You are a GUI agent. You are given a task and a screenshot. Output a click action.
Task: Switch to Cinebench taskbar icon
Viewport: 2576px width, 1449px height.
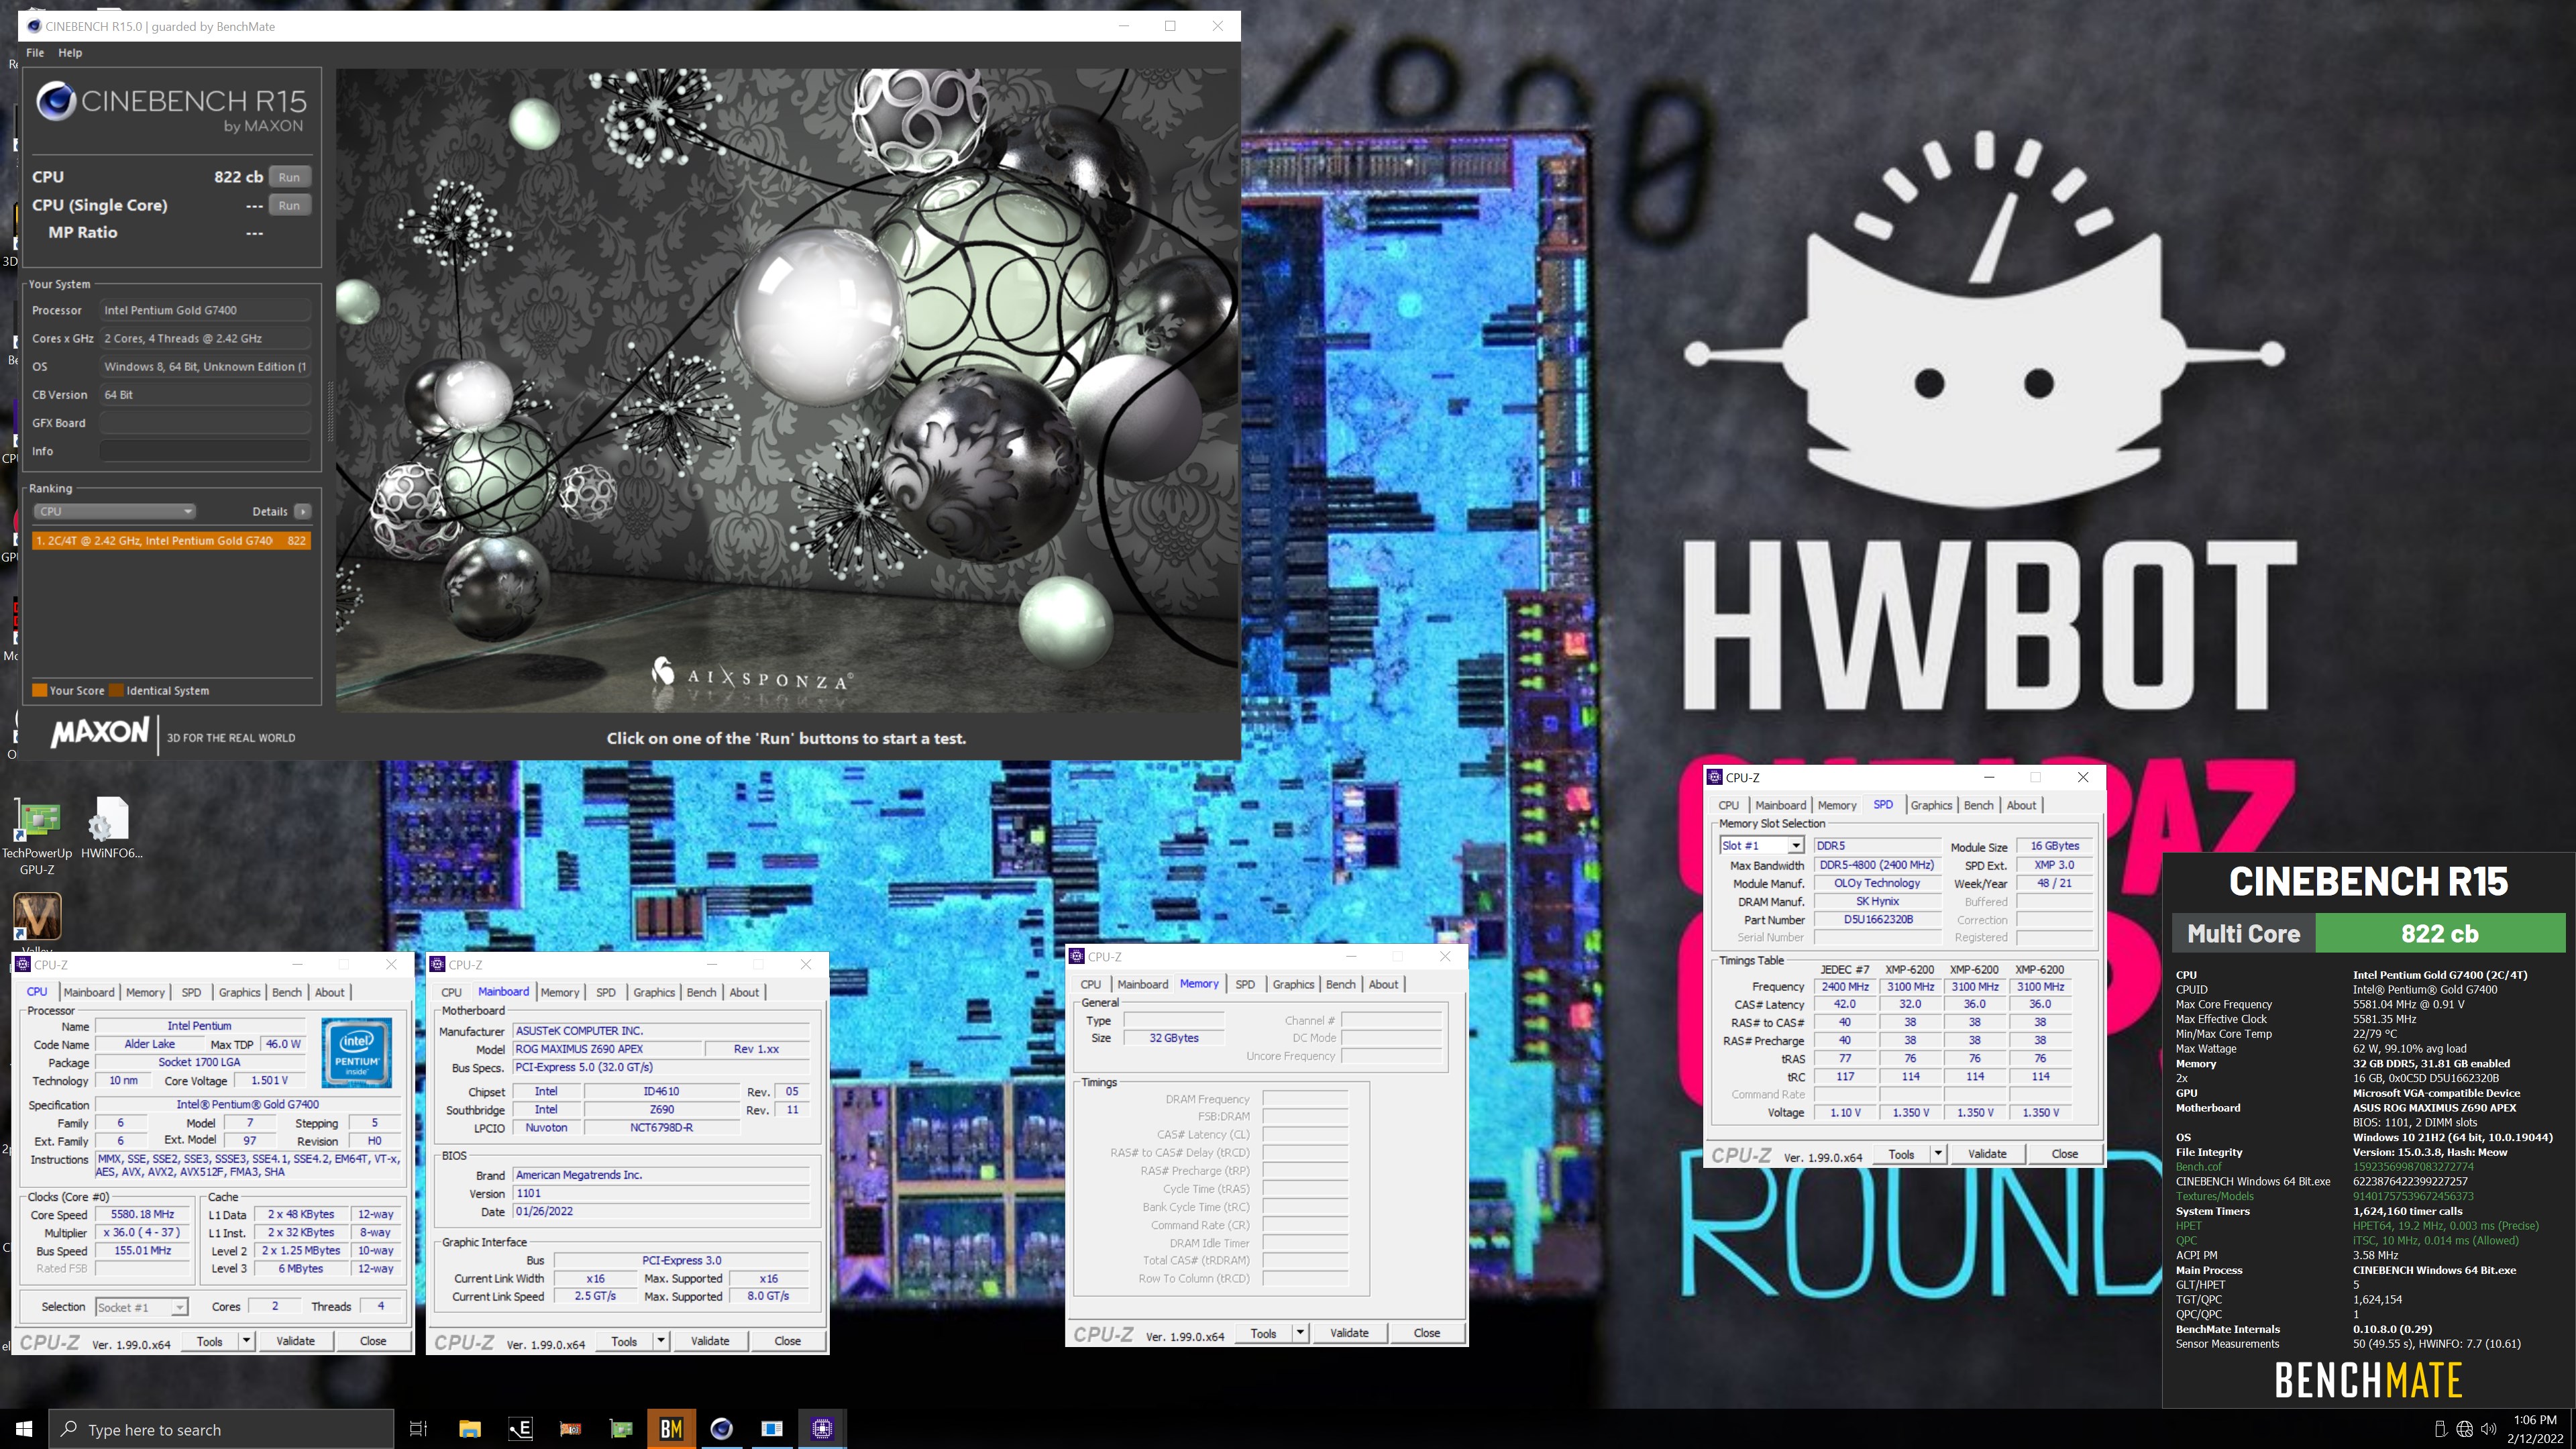click(721, 1429)
